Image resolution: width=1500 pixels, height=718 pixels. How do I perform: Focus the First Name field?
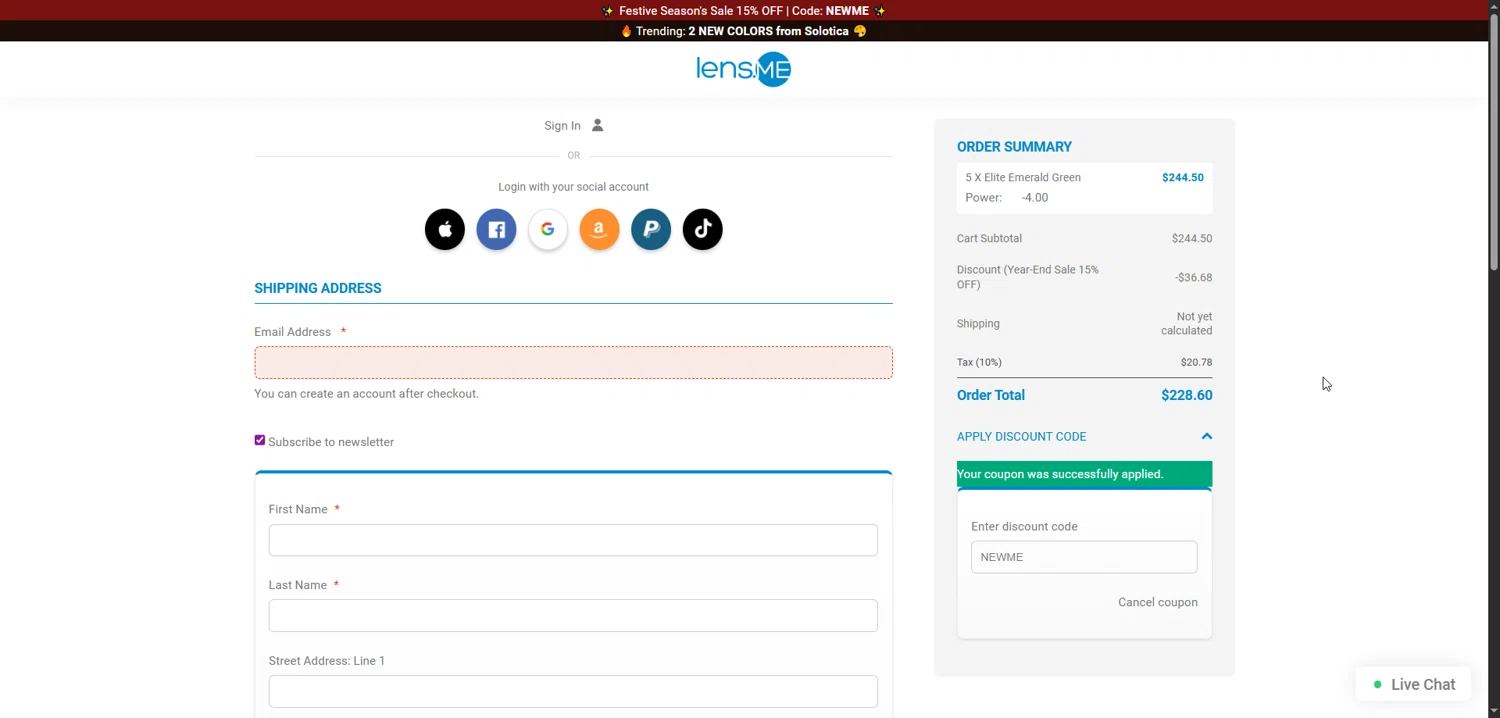(x=573, y=540)
